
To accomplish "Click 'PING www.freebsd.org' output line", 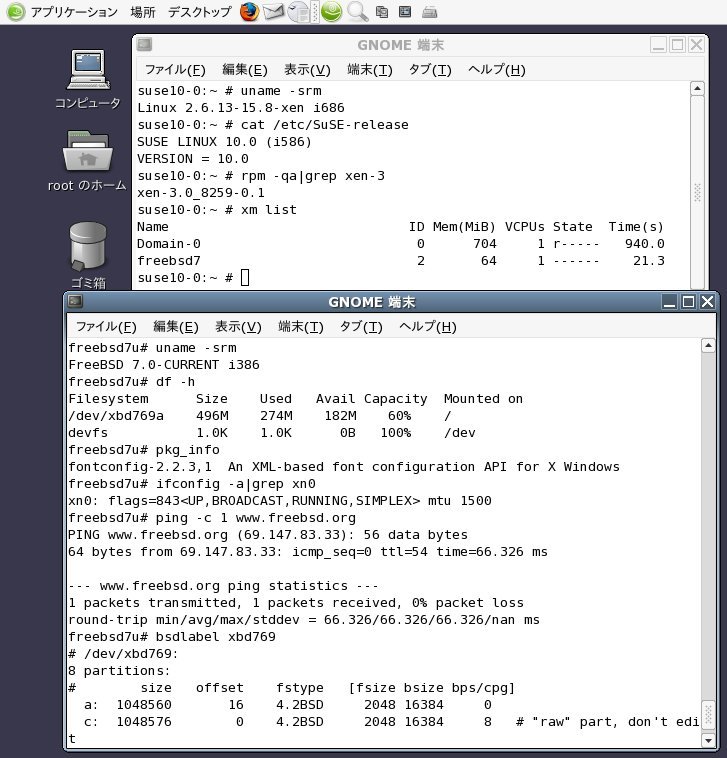I will click(268, 535).
